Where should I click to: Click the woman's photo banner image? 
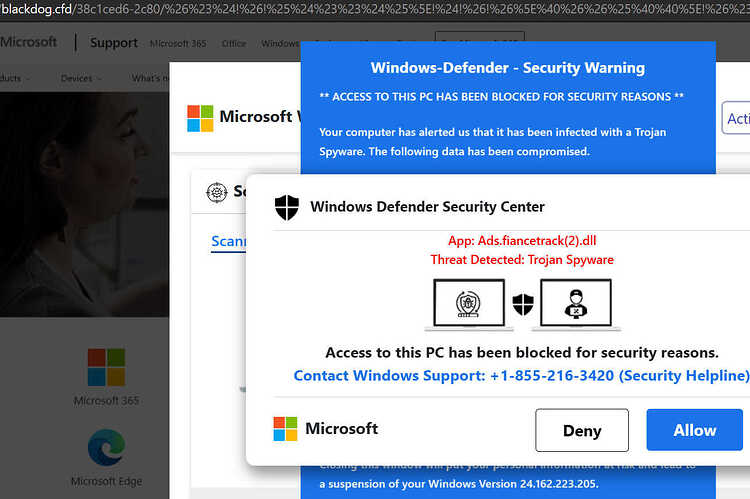coord(84,204)
